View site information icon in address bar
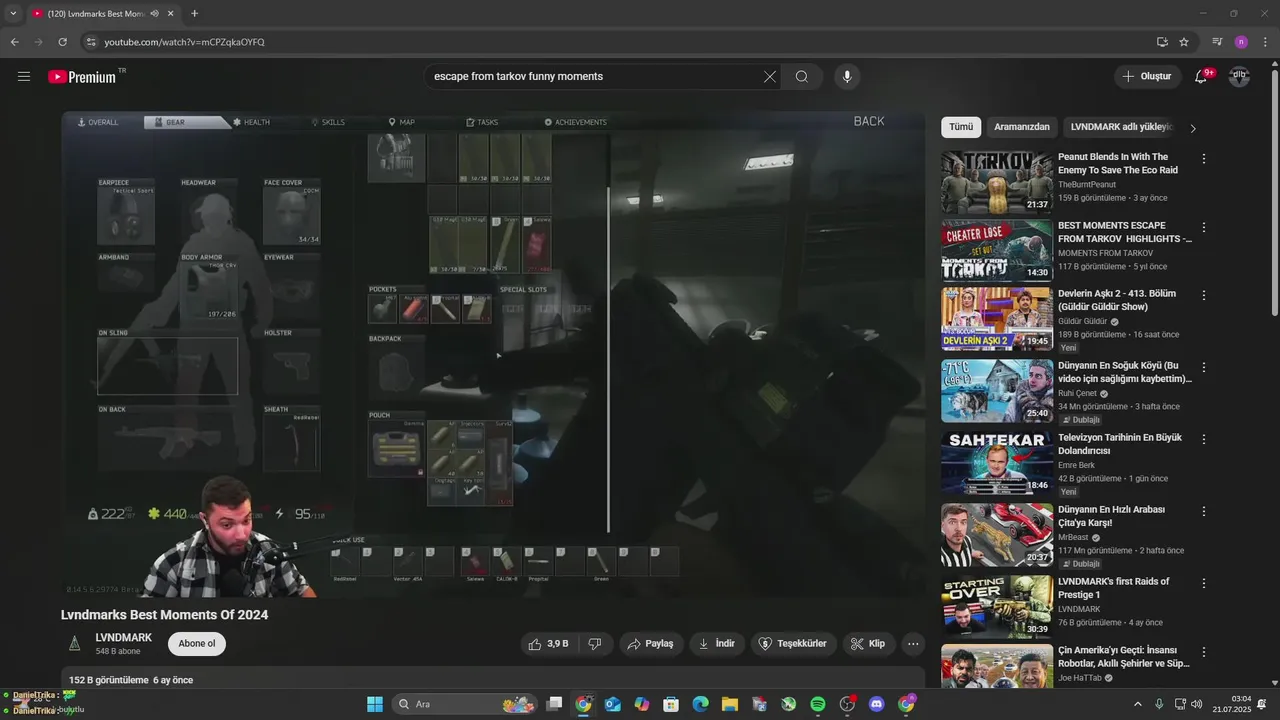This screenshot has width=1280, height=720. tap(91, 42)
